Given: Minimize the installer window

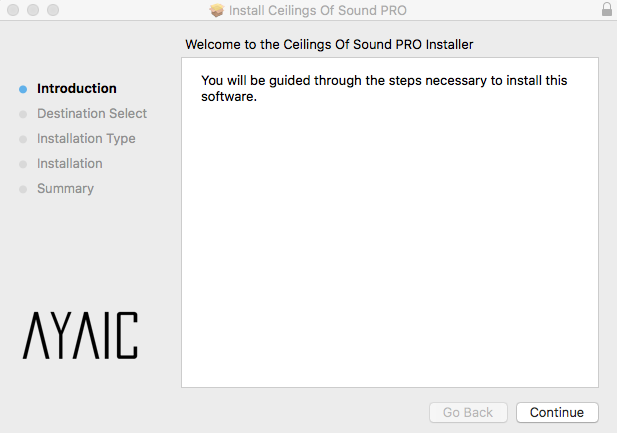Looking at the screenshot, I should coord(33,10).
